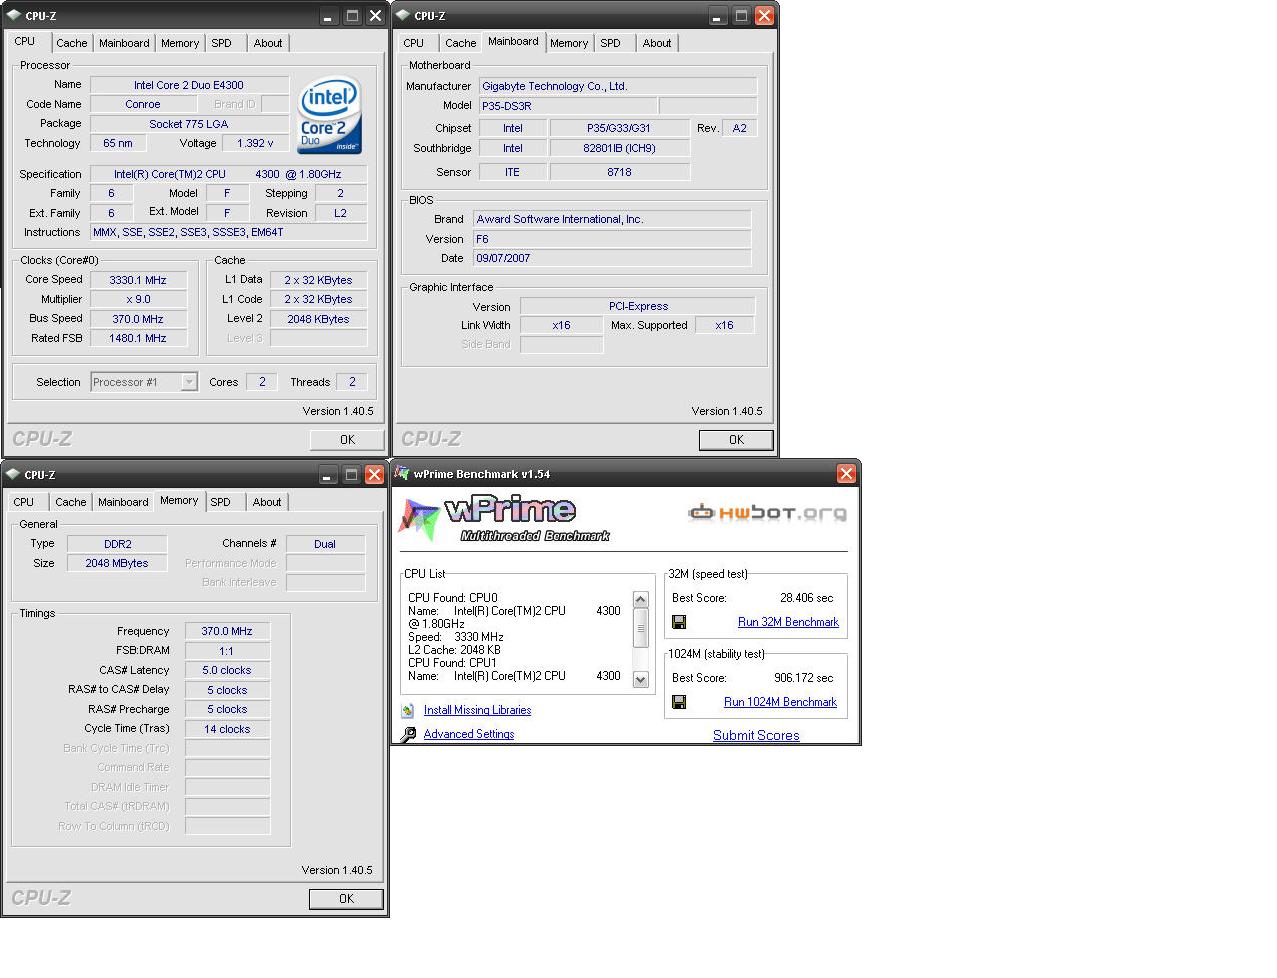Click the FSB:DRAM 1:1 value
This screenshot has height=978, width=1277.
pyautogui.click(x=227, y=650)
